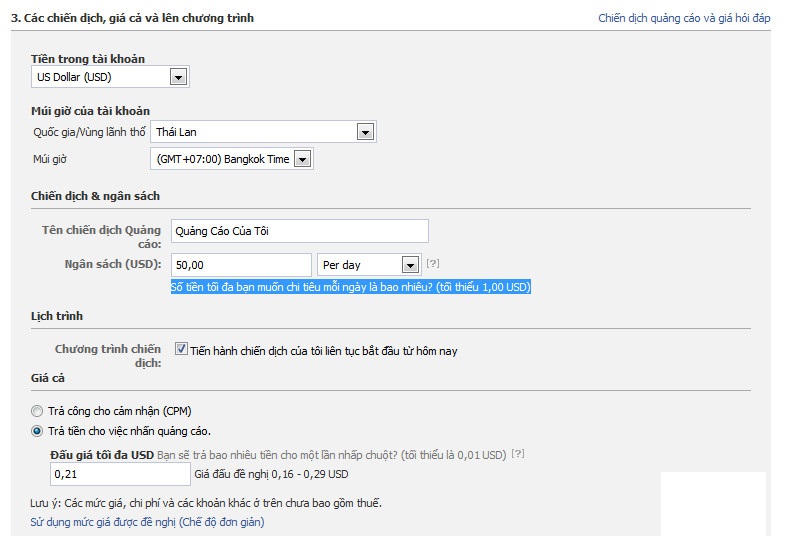Click dropdown arrow of Thái Lan country selector
The image size is (789, 543).
coord(365,132)
